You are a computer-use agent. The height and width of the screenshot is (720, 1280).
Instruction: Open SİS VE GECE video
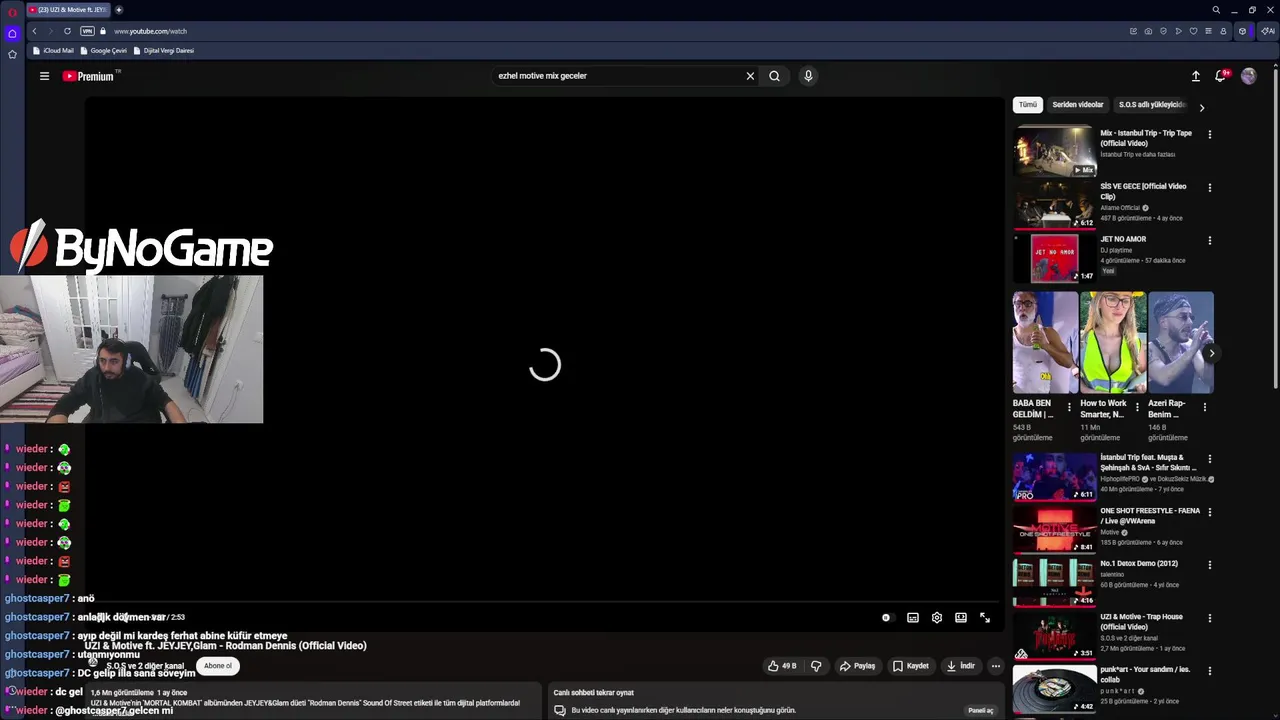1054,204
